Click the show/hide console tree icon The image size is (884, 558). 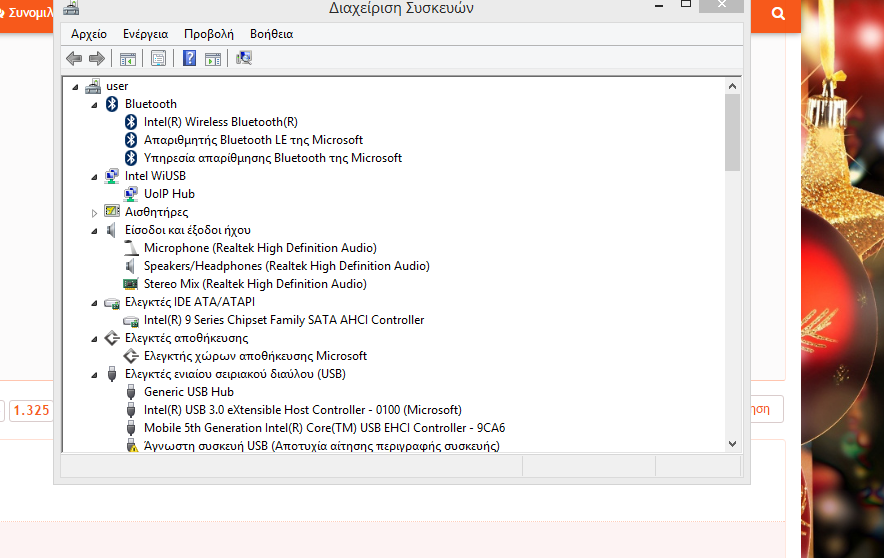(x=128, y=58)
